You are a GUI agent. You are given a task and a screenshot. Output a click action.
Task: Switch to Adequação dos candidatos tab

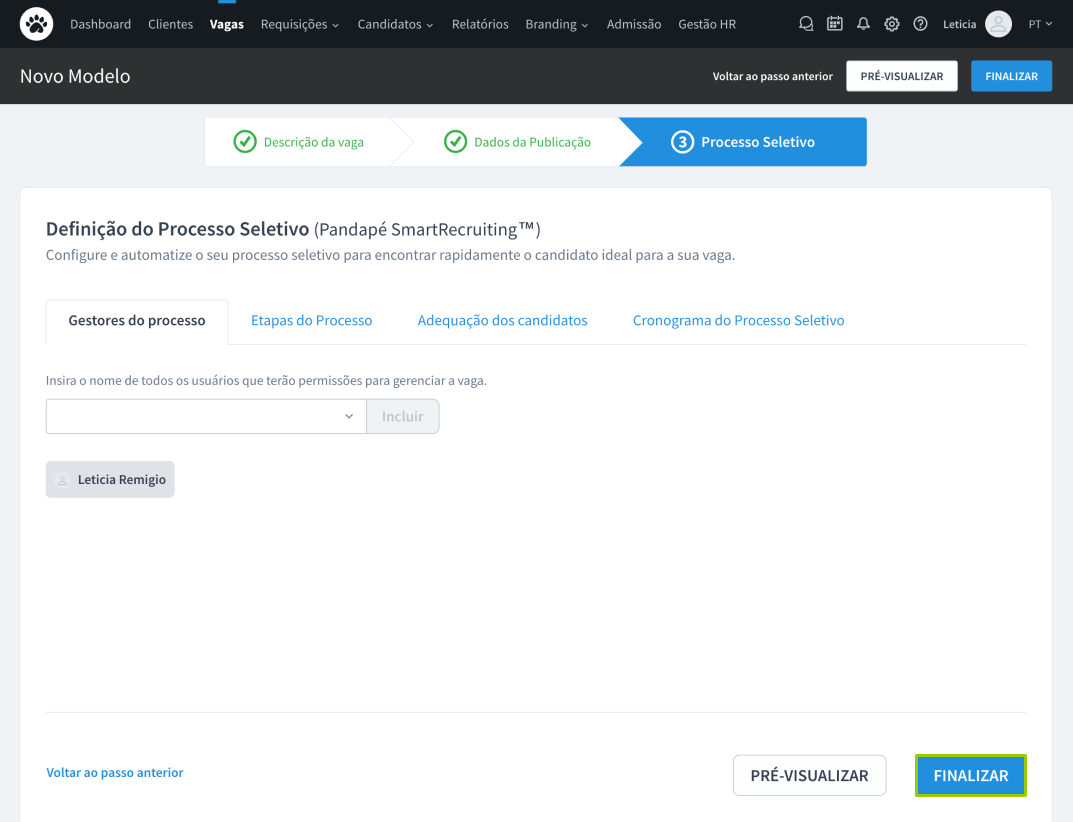pos(502,321)
